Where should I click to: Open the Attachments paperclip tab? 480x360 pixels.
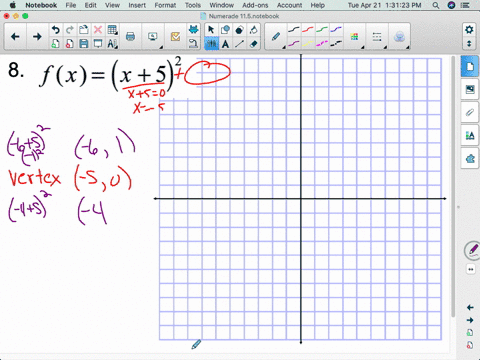(x=470, y=112)
